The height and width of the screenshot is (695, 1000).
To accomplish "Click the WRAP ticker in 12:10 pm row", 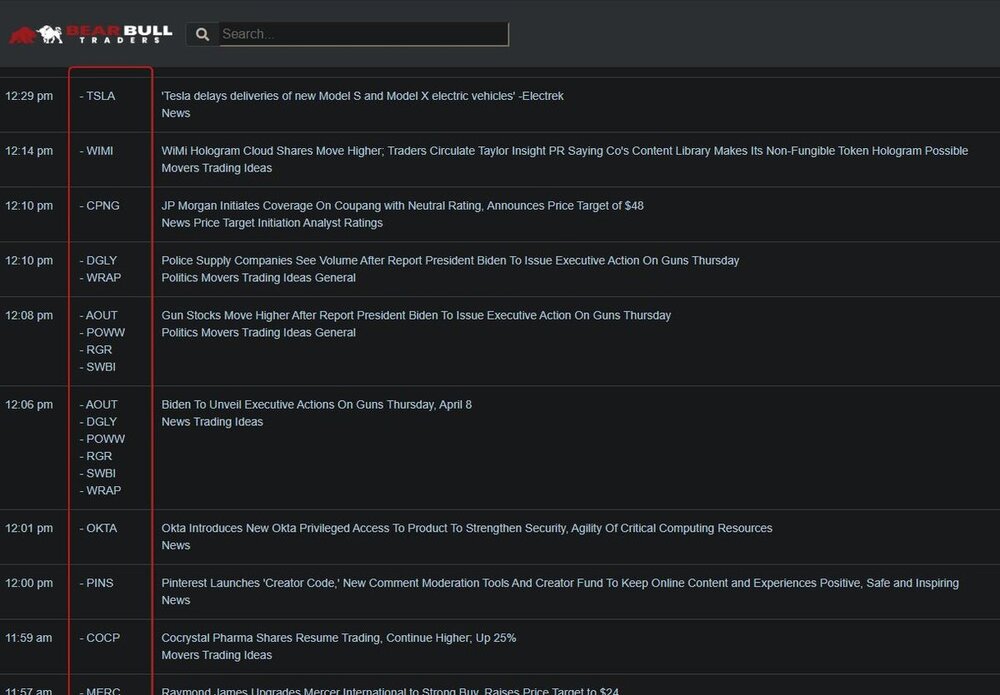I will click(x=103, y=278).
